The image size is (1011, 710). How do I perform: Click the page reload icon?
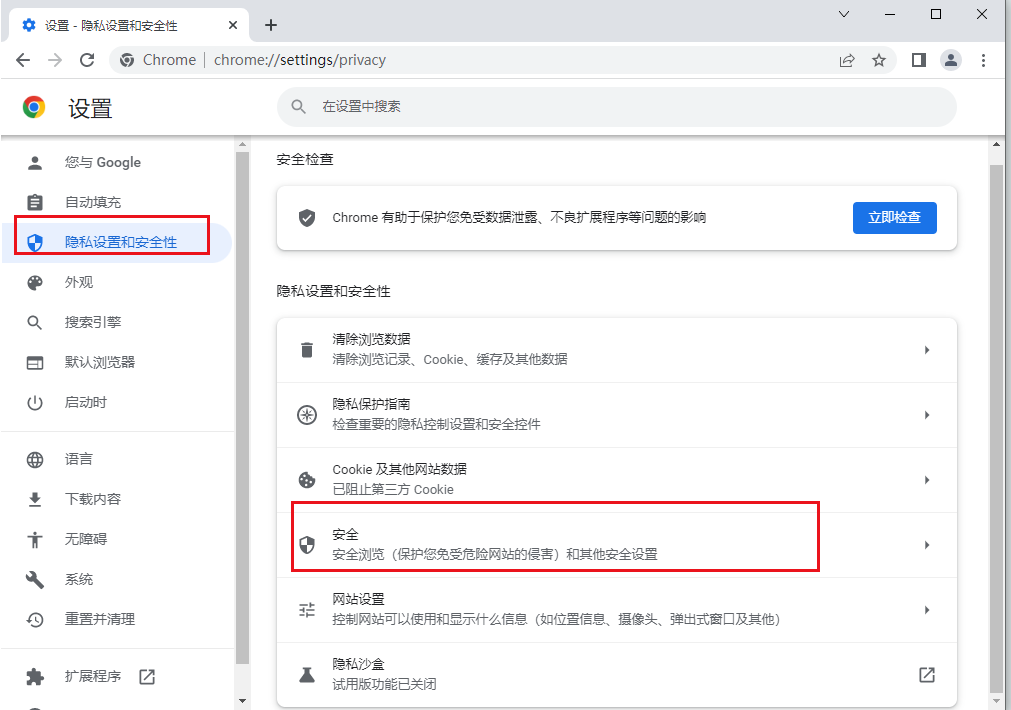(x=87, y=60)
